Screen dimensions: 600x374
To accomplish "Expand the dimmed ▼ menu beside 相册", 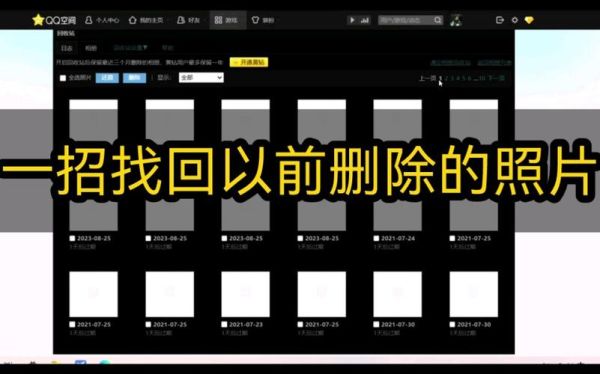I will pyautogui.click(x=130, y=47).
